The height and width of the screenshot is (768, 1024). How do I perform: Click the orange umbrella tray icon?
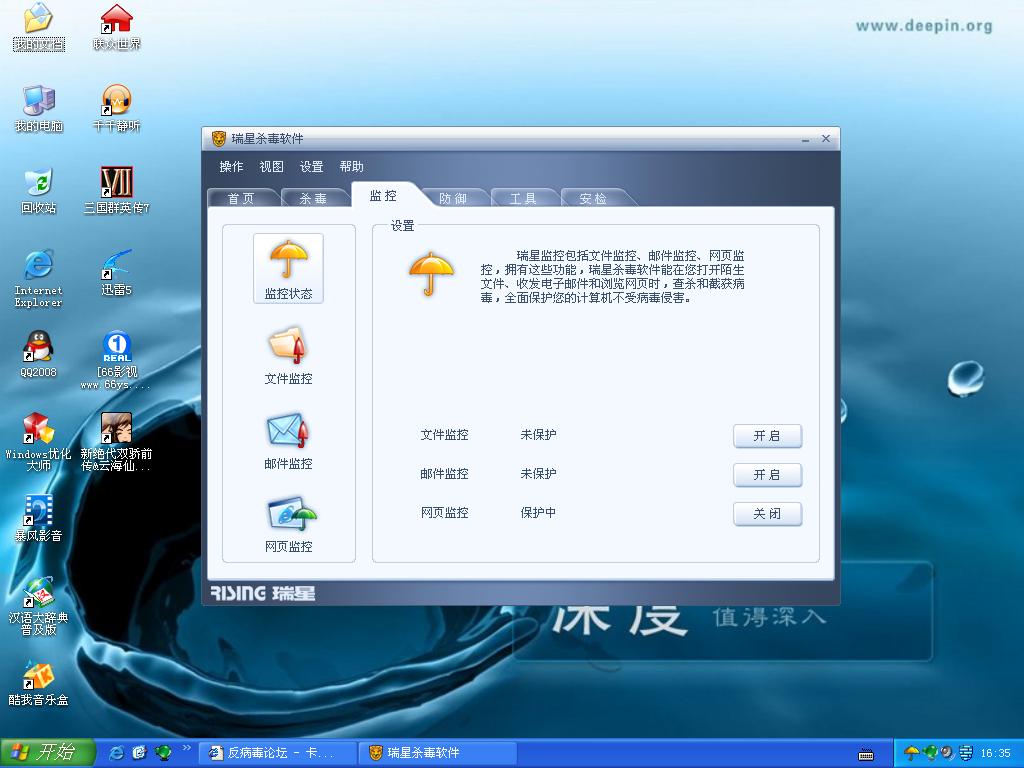pyautogui.click(x=911, y=753)
